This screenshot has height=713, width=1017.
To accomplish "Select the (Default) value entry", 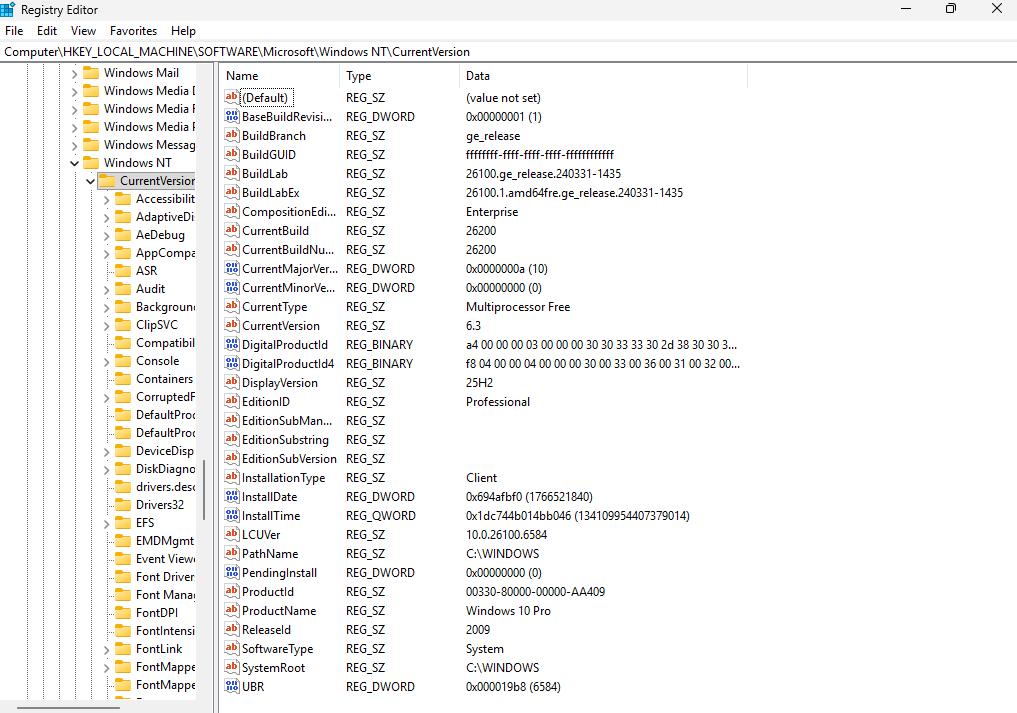I will [266, 98].
